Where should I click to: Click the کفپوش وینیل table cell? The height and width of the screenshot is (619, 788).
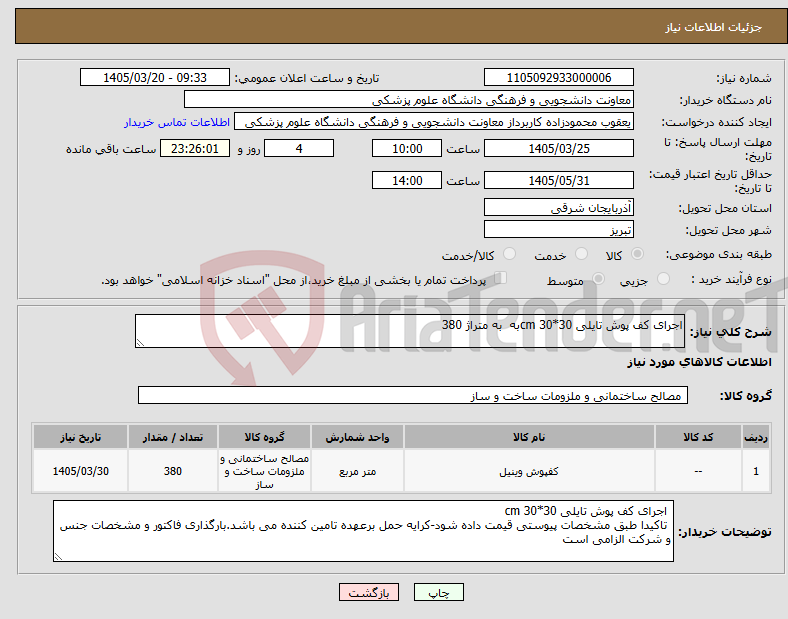(x=529, y=471)
